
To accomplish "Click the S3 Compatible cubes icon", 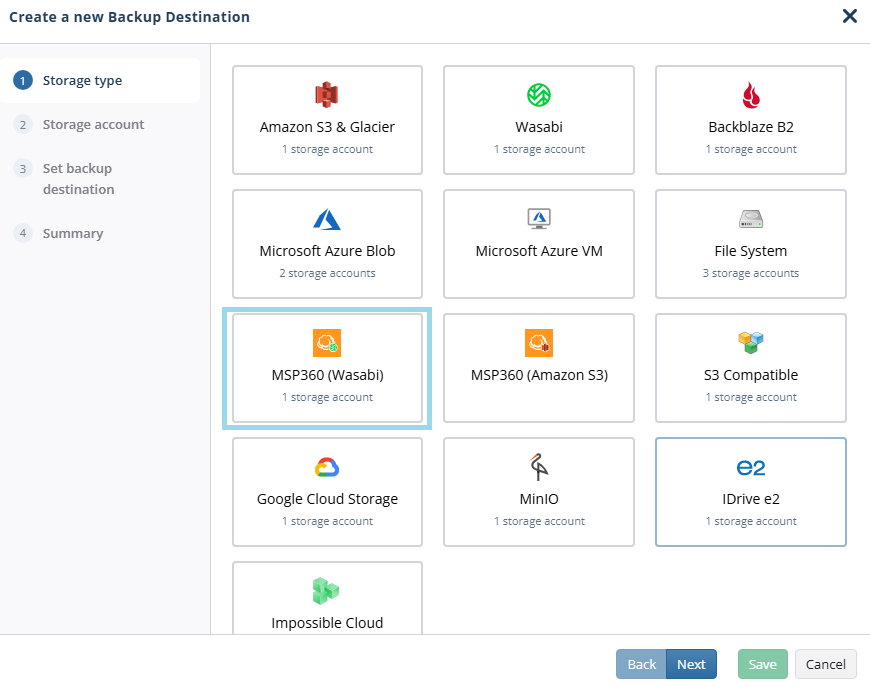I will click(751, 343).
